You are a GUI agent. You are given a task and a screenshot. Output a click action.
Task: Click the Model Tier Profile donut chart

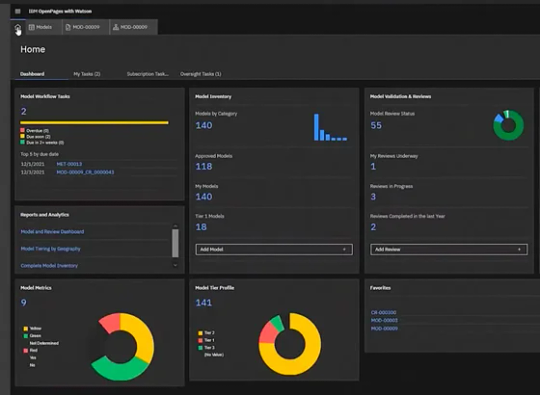290,344
